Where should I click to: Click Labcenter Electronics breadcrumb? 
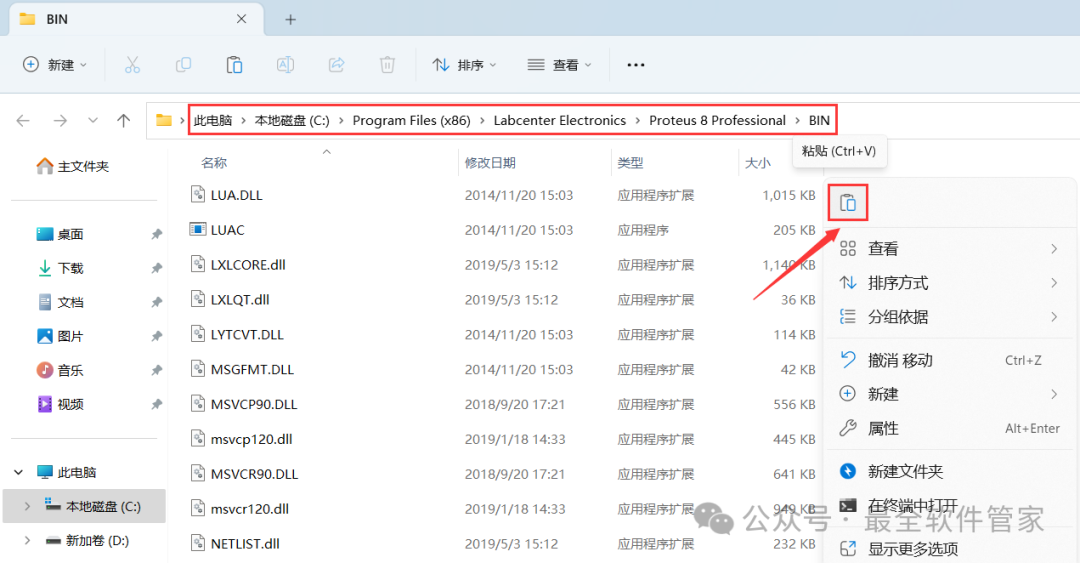(560, 121)
